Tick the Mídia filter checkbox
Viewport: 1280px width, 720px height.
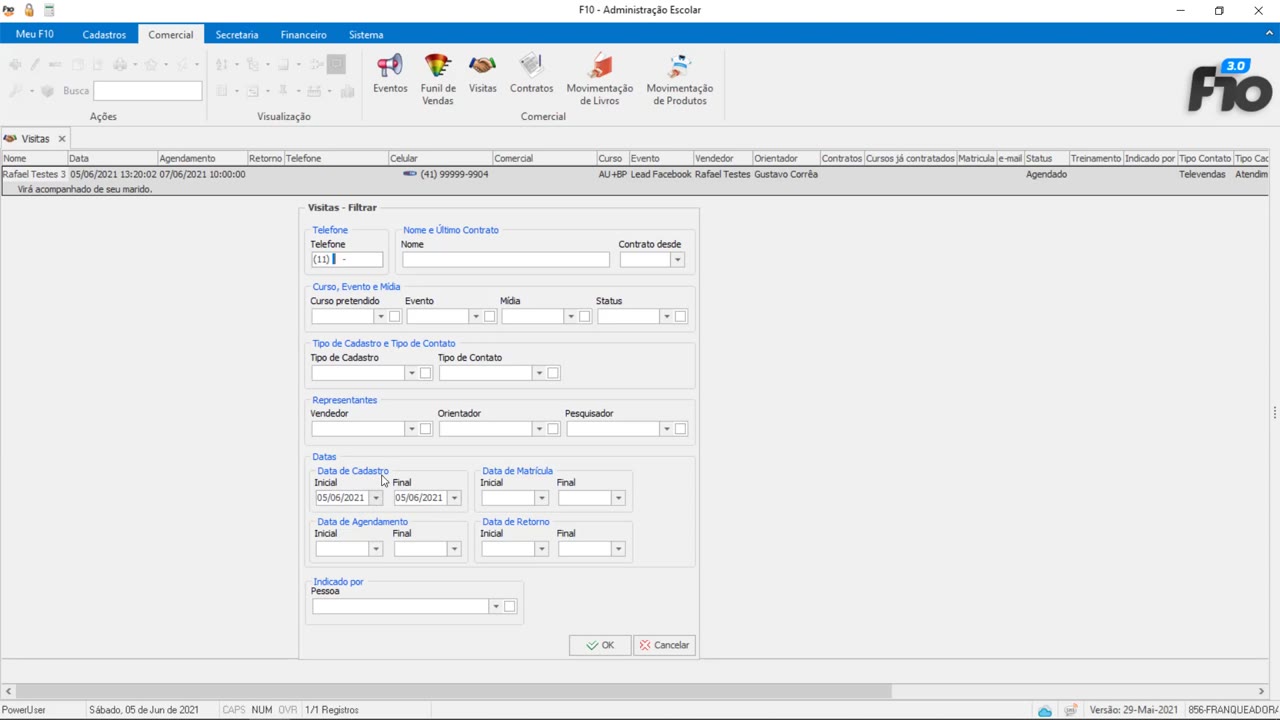coord(585,317)
